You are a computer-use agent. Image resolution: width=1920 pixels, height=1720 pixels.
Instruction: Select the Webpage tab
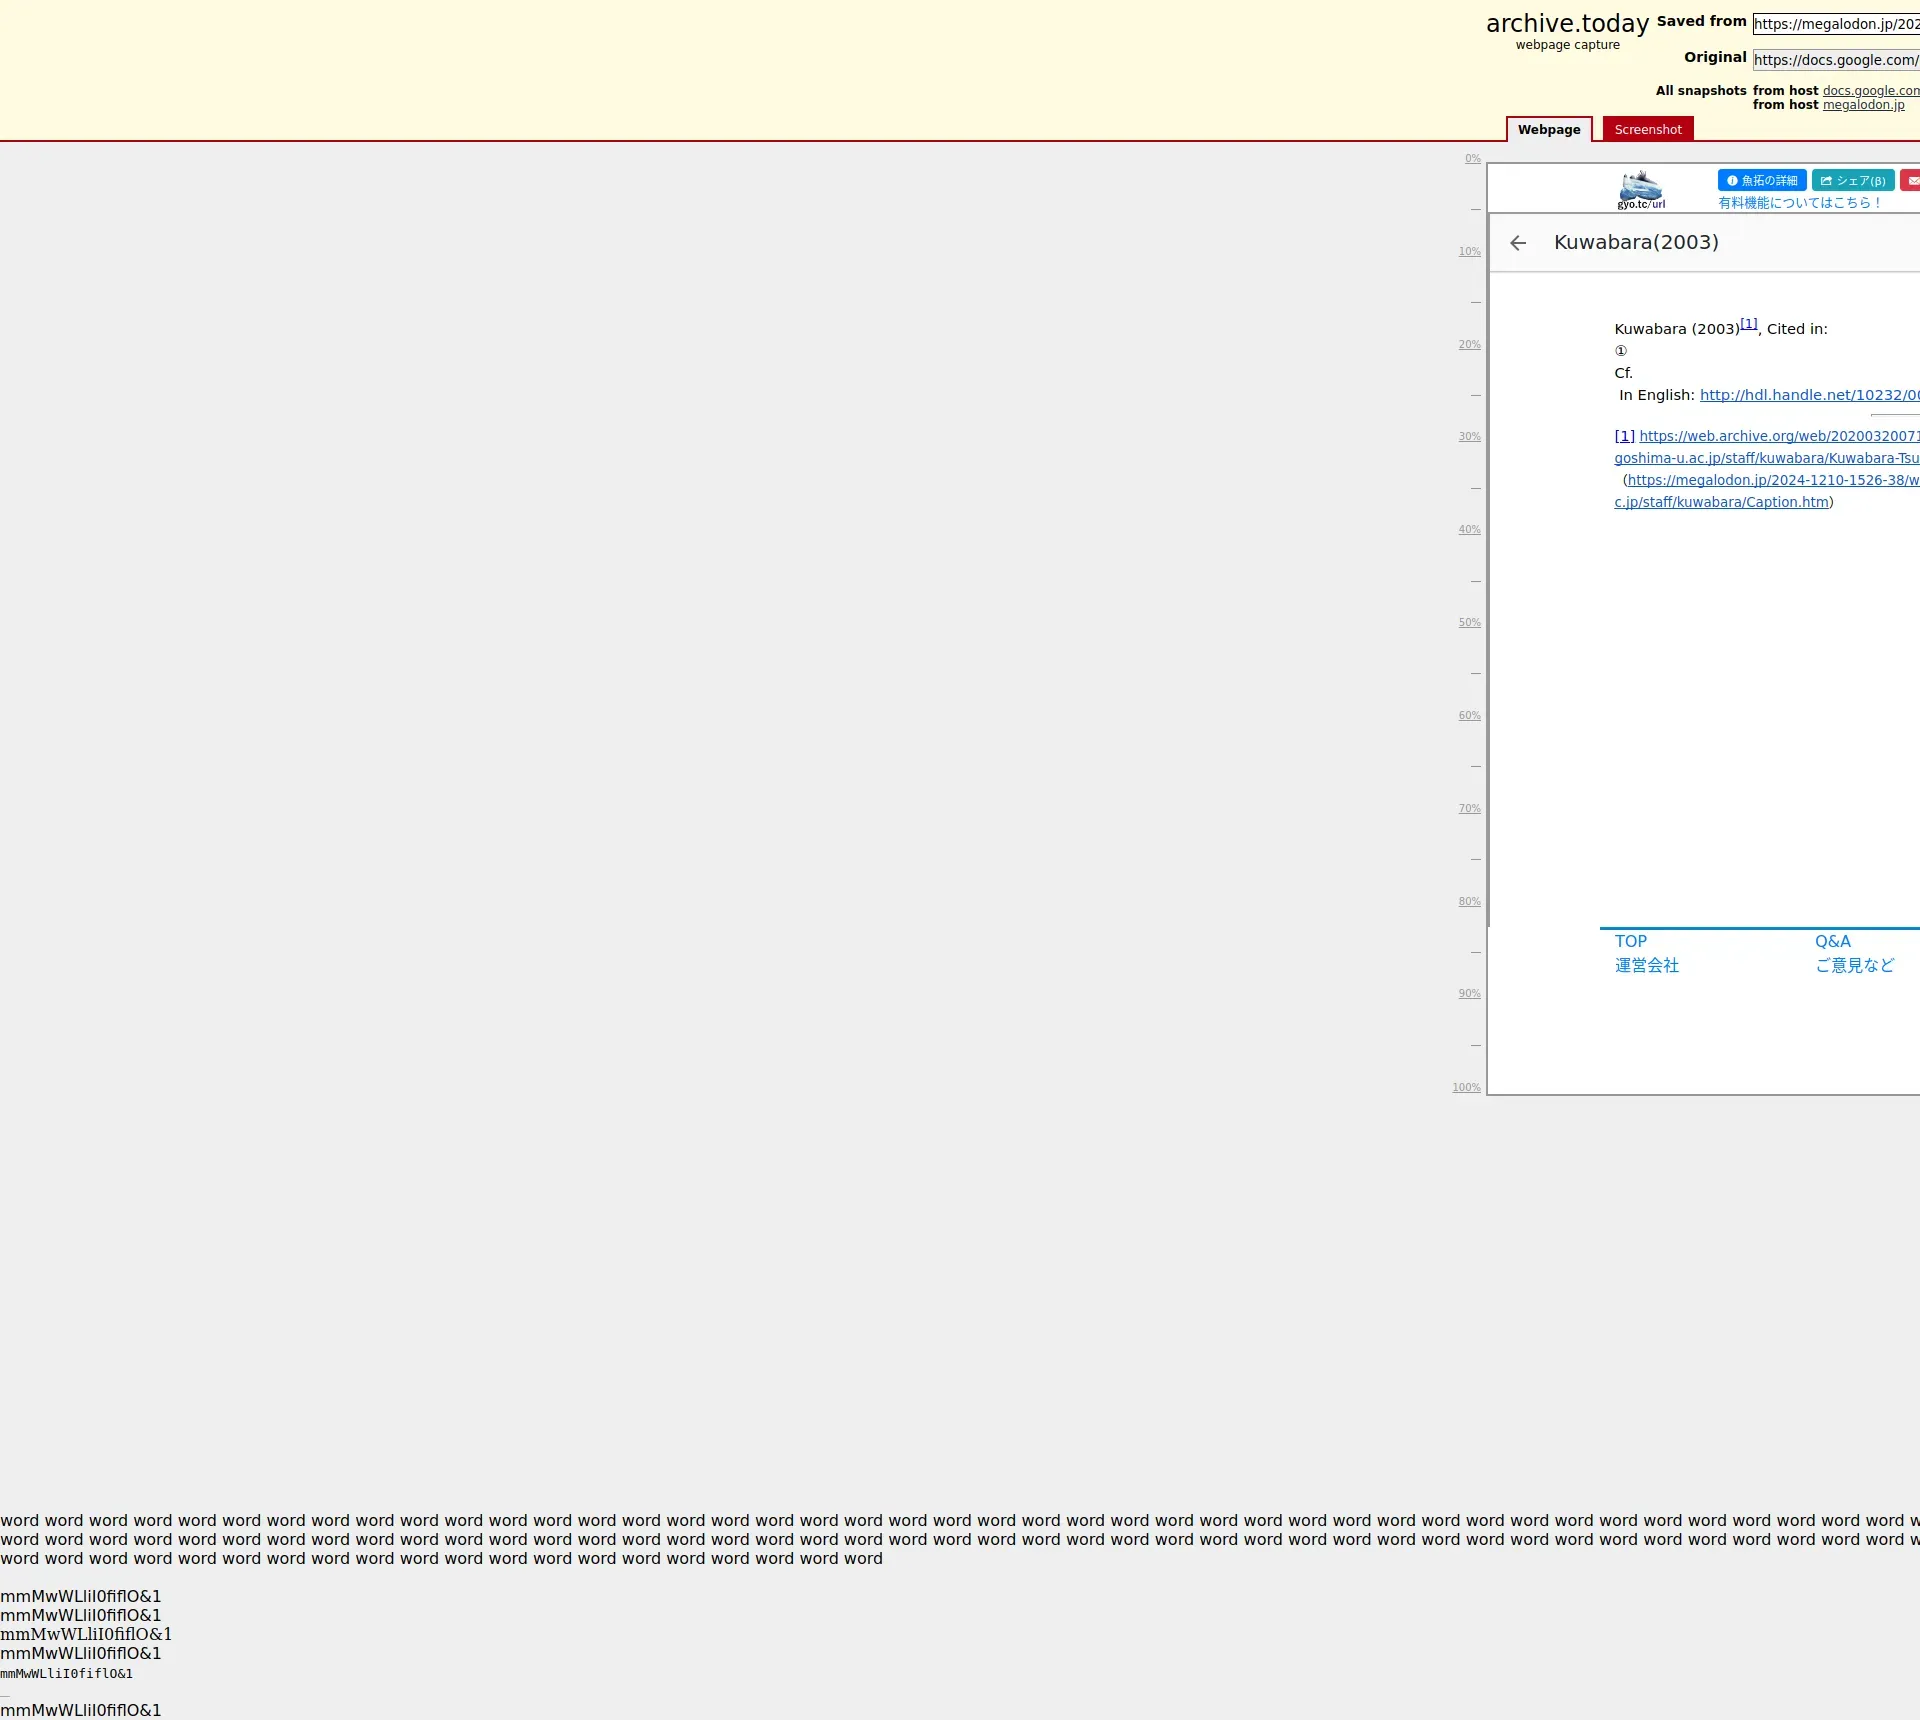1549,130
